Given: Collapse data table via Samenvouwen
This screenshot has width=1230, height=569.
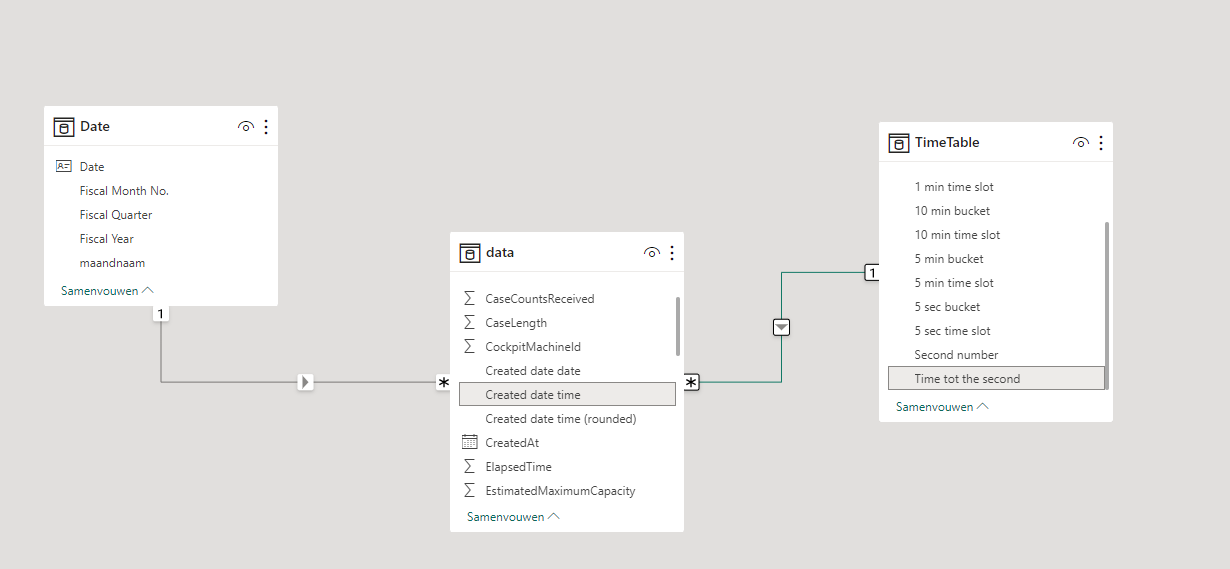Looking at the screenshot, I should pyautogui.click(x=513, y=517).
